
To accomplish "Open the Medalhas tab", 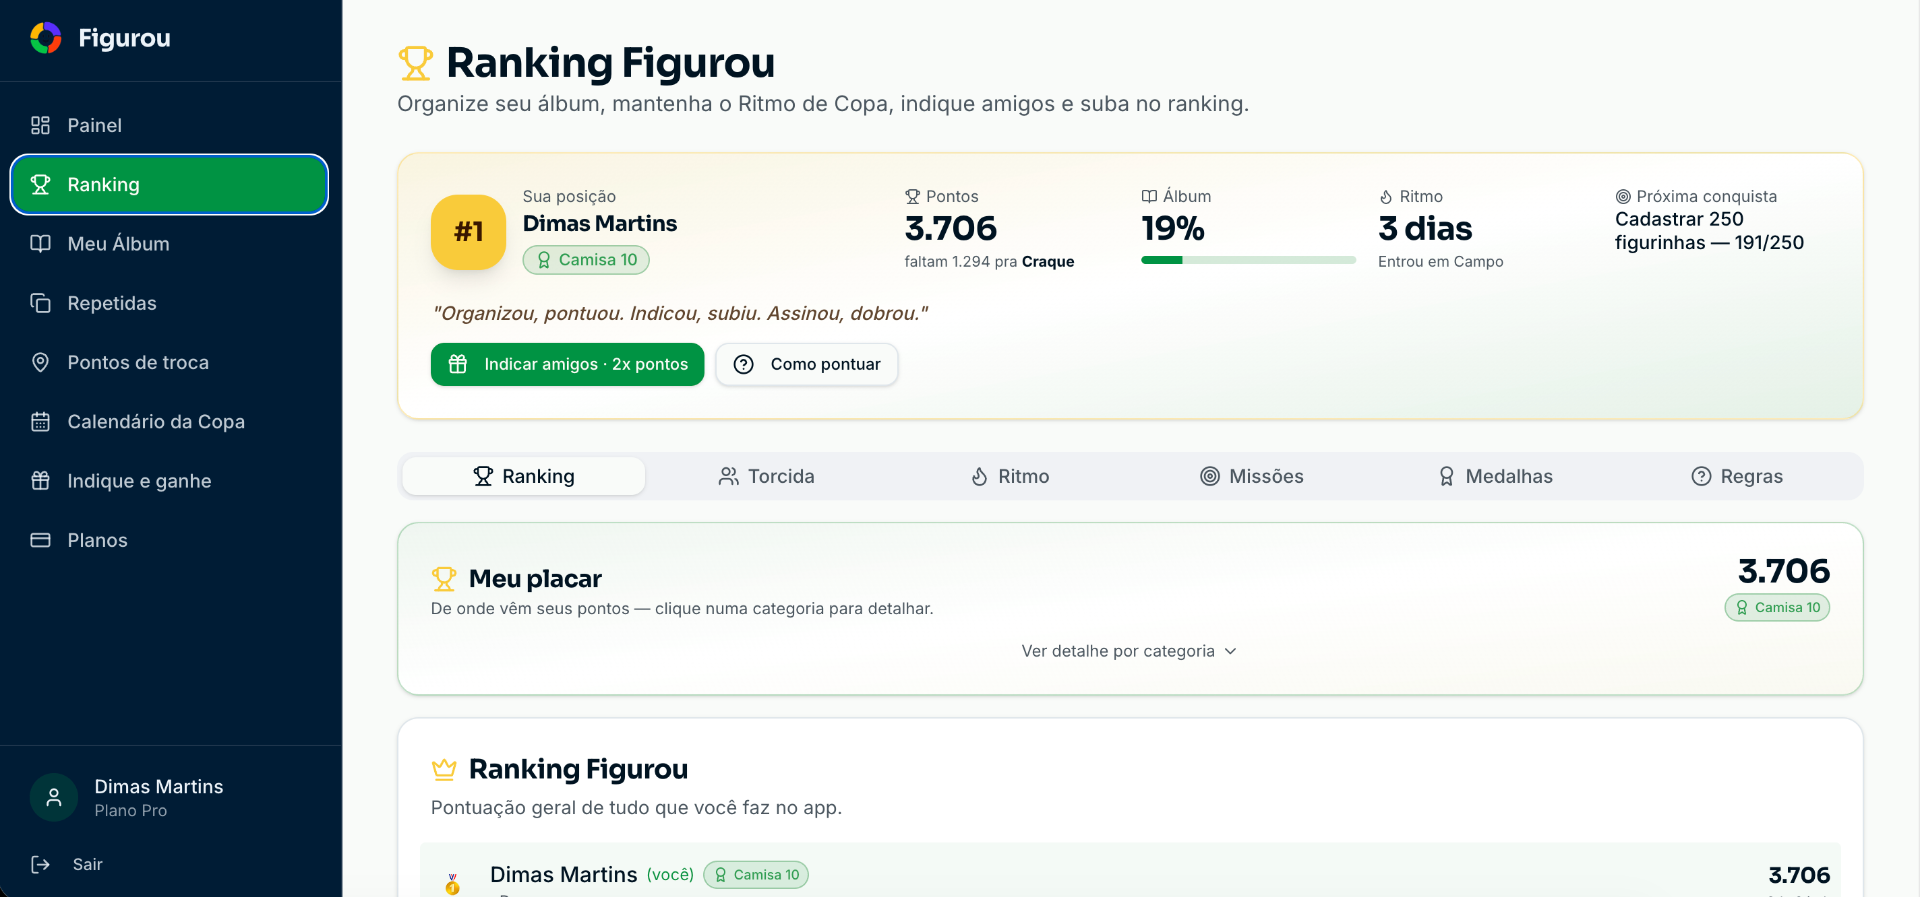I will pyautogui.click(x=1496, y=476).
